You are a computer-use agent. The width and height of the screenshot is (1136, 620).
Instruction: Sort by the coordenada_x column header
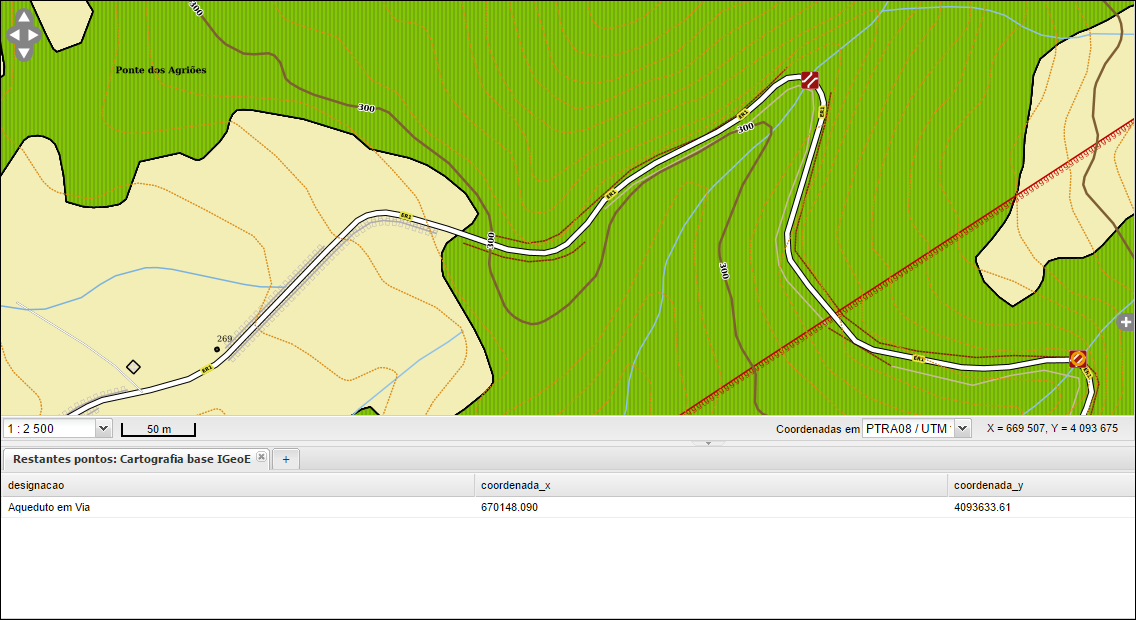click(x=710, y=485)
